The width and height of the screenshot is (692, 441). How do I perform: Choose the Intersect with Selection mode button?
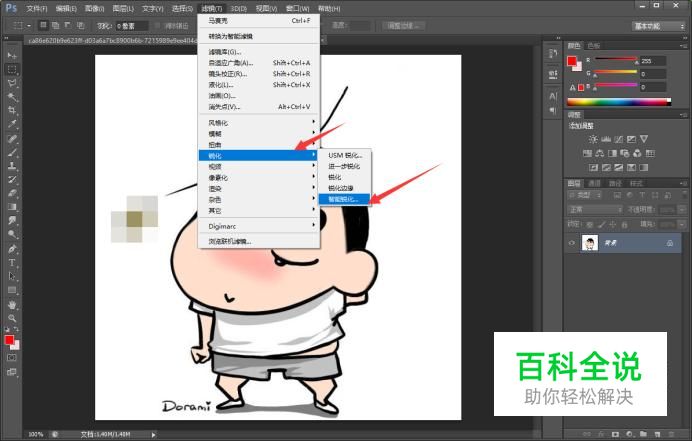pos(80,26)
